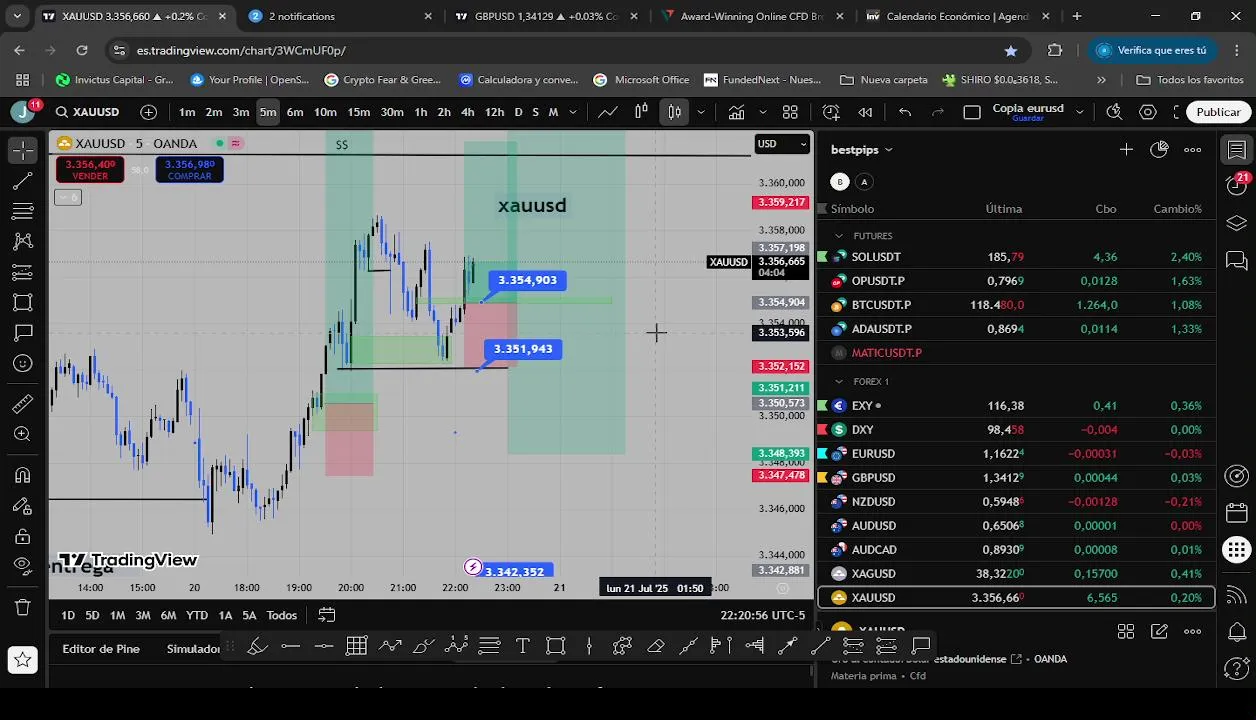Select the line chart type icon
The width and height of the screenshot is (1256, 720).
(x=608, y=112)
